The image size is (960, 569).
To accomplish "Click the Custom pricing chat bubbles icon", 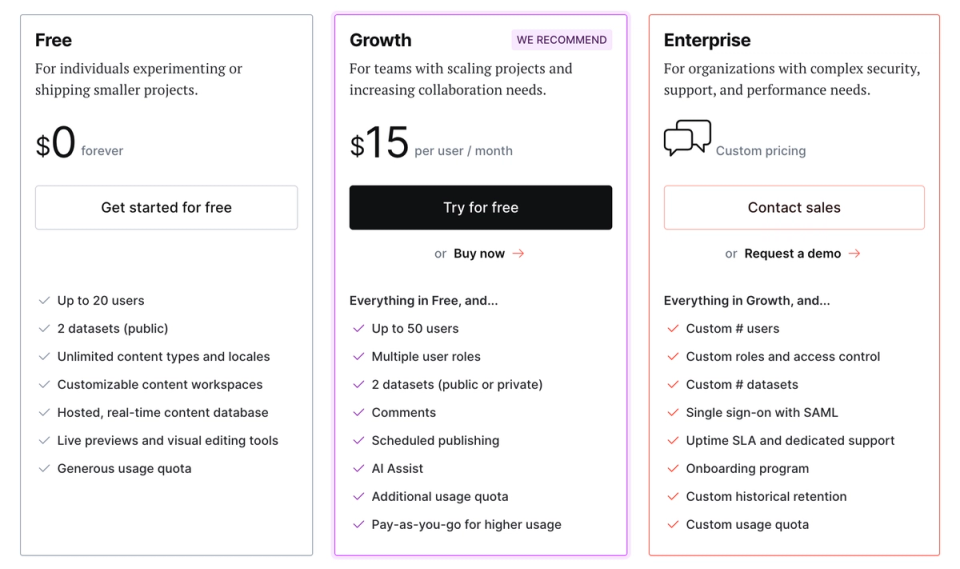I will pyautogui.click(x=687, y=138).
